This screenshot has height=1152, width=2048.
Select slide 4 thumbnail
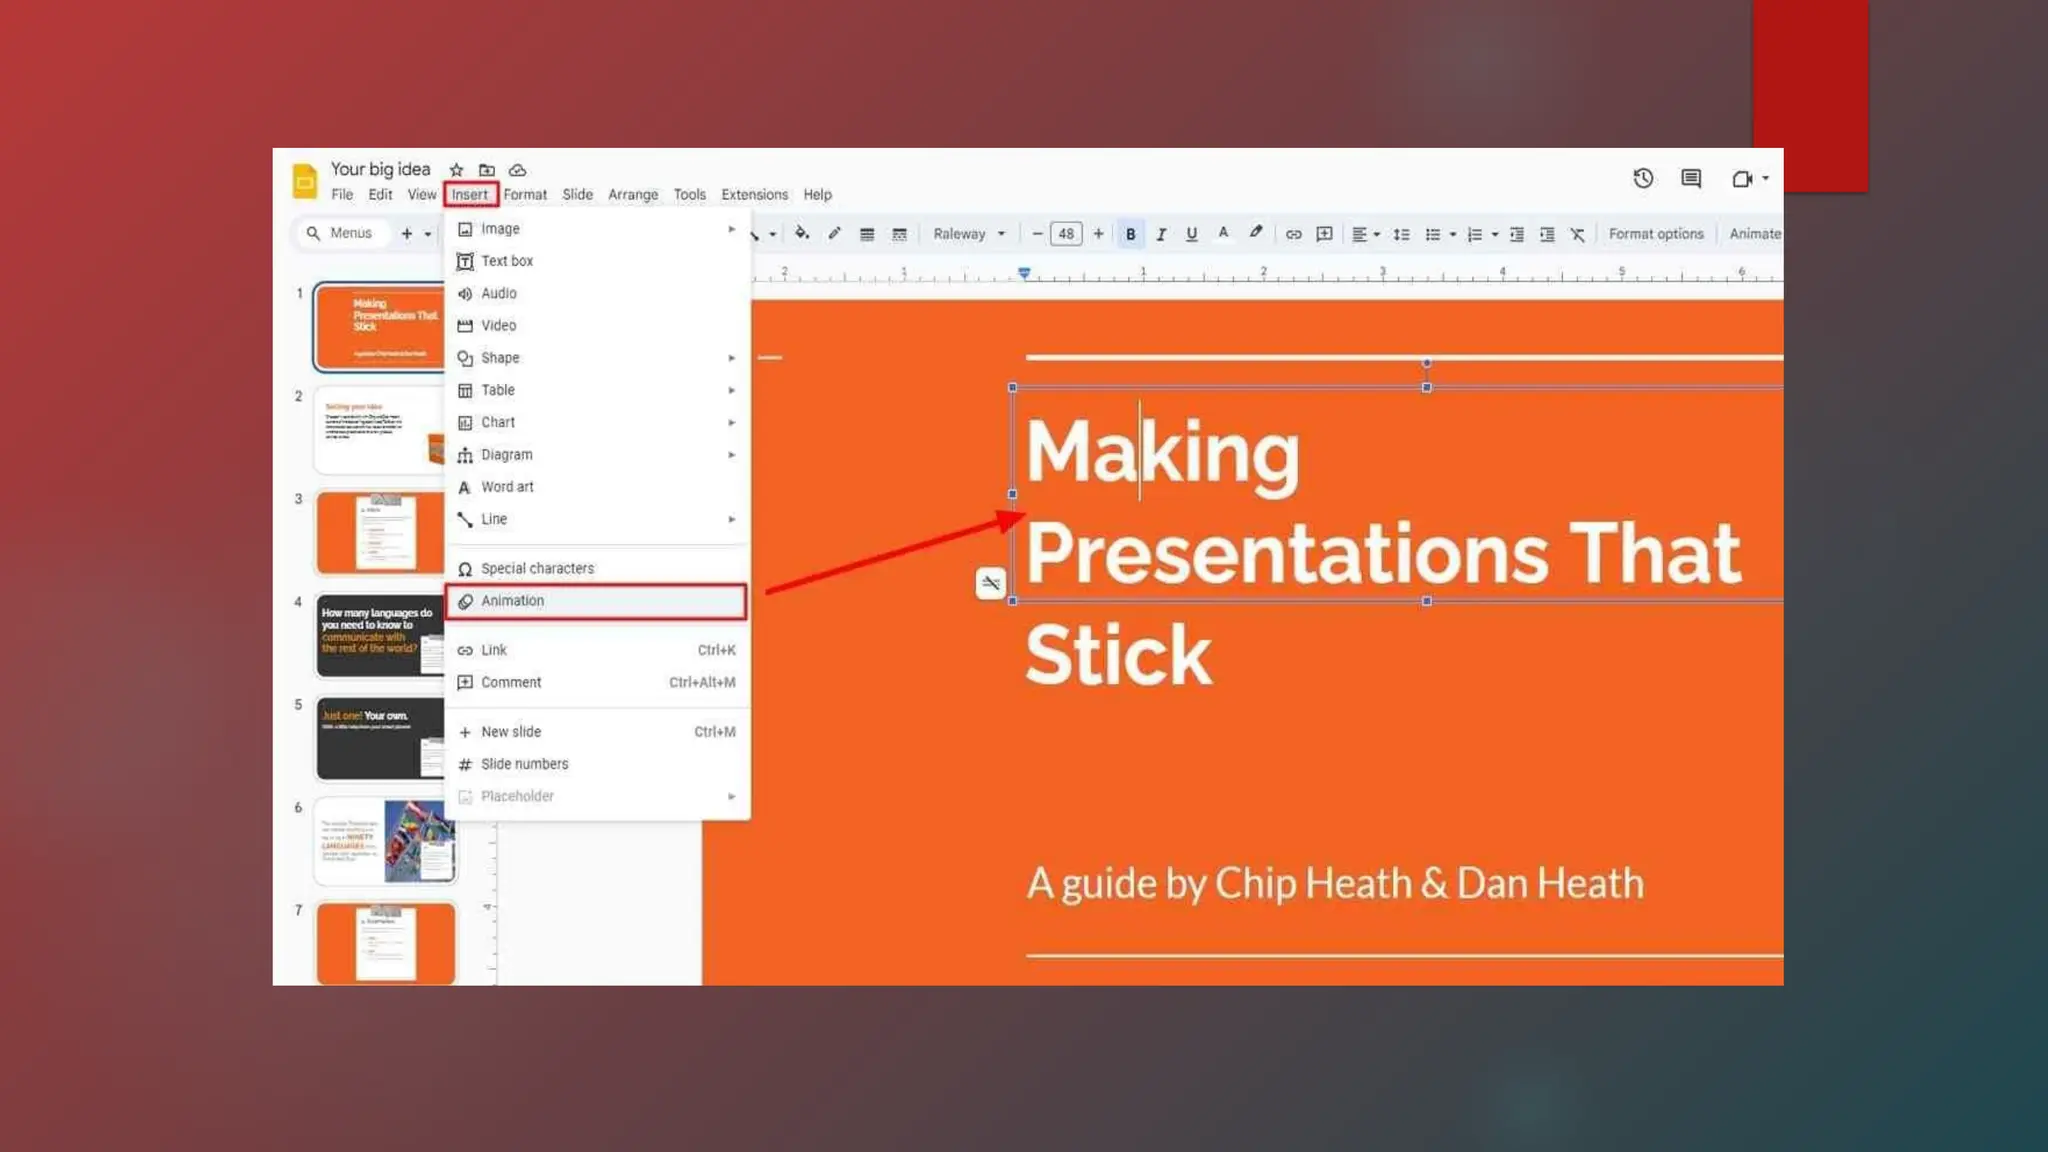tap(380, 635)
